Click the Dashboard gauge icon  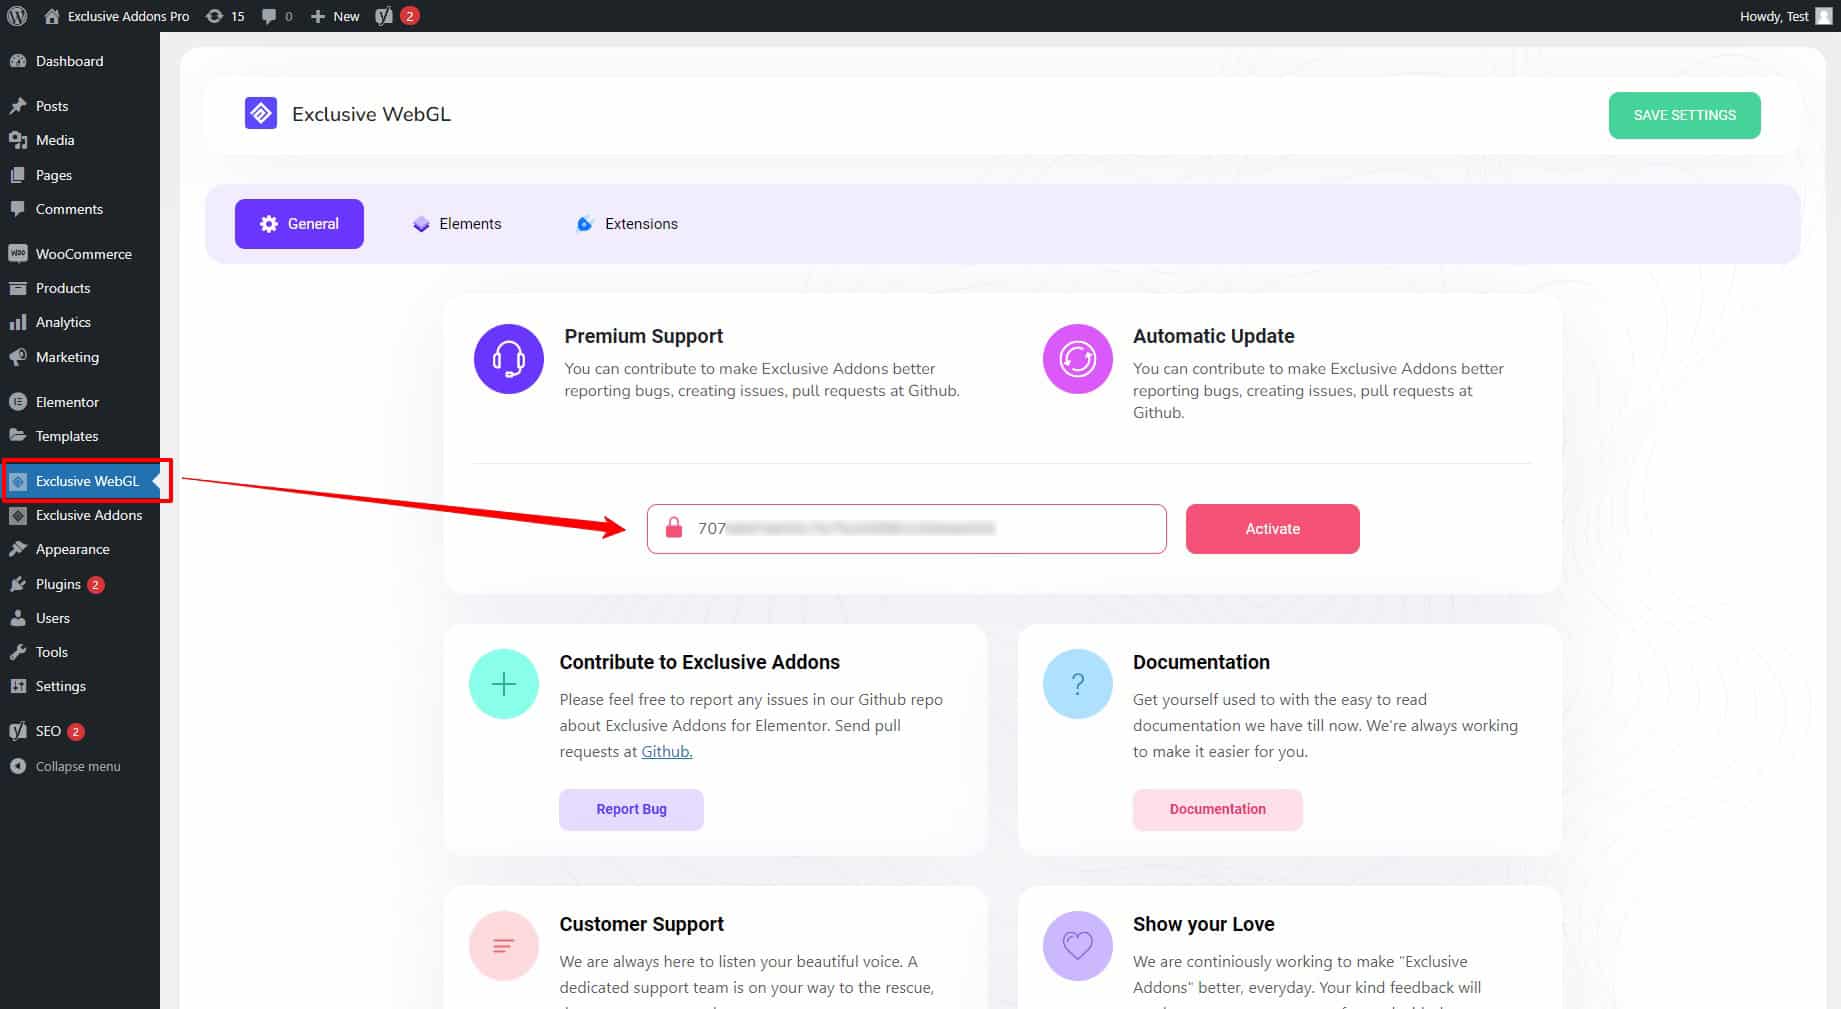(x=18, y=61)
